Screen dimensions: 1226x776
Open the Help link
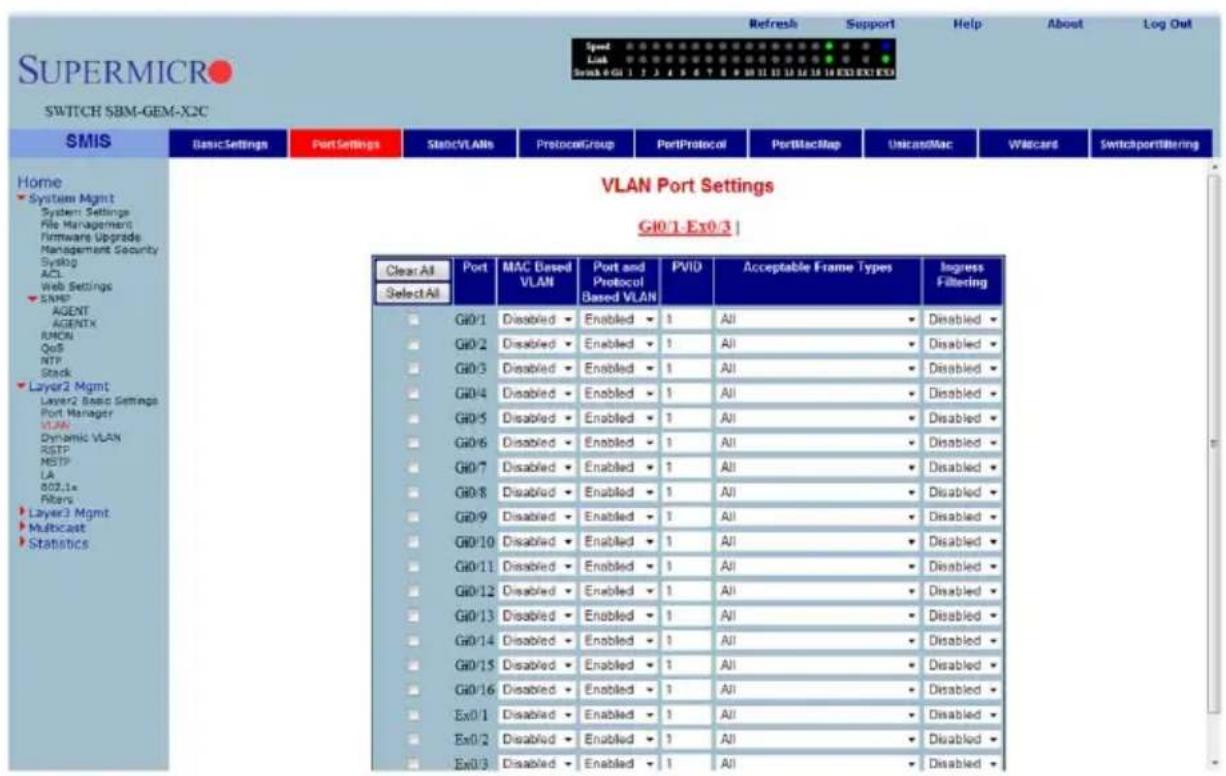click(968, 23)
